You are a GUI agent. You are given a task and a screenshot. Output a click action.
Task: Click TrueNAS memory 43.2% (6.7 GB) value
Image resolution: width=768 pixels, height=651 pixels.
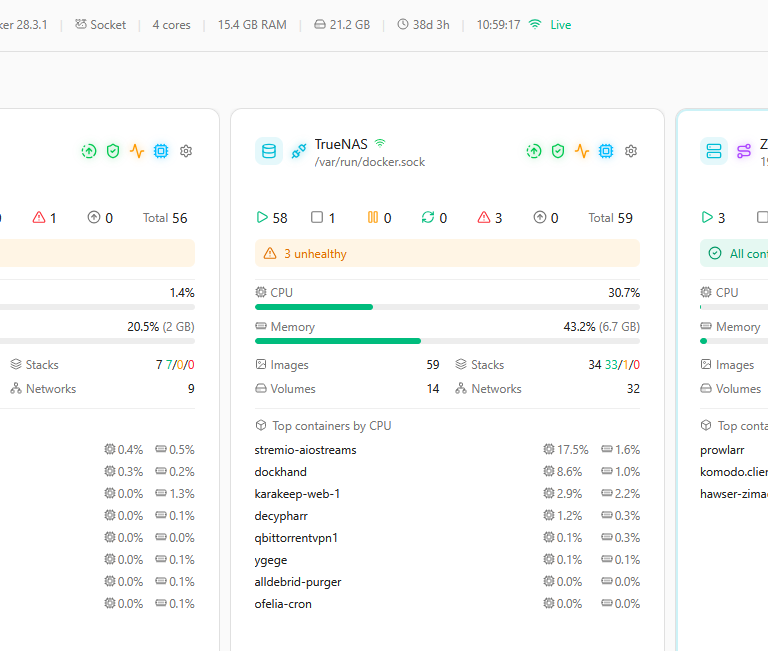[x=601, y=326]
